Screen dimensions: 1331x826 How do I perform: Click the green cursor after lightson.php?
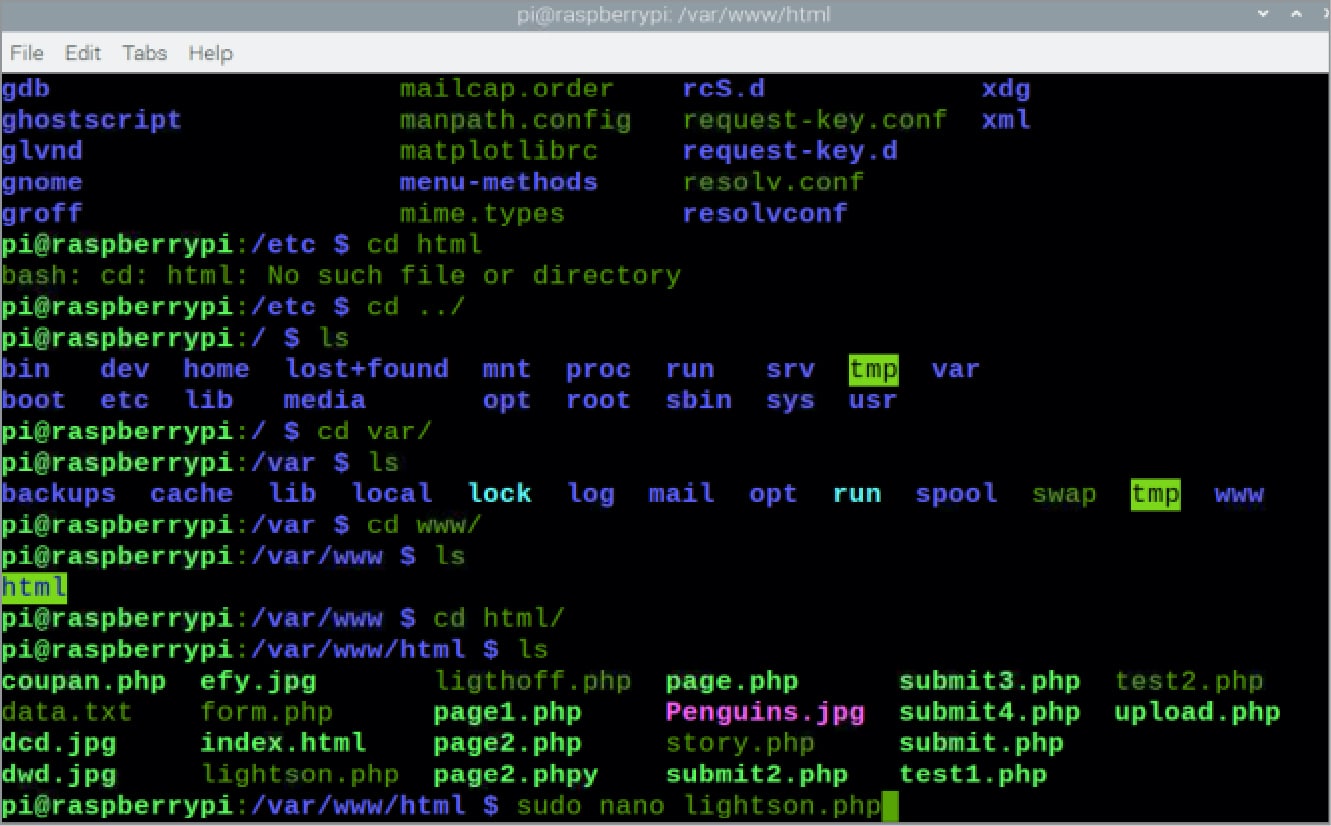click(890, 806)
